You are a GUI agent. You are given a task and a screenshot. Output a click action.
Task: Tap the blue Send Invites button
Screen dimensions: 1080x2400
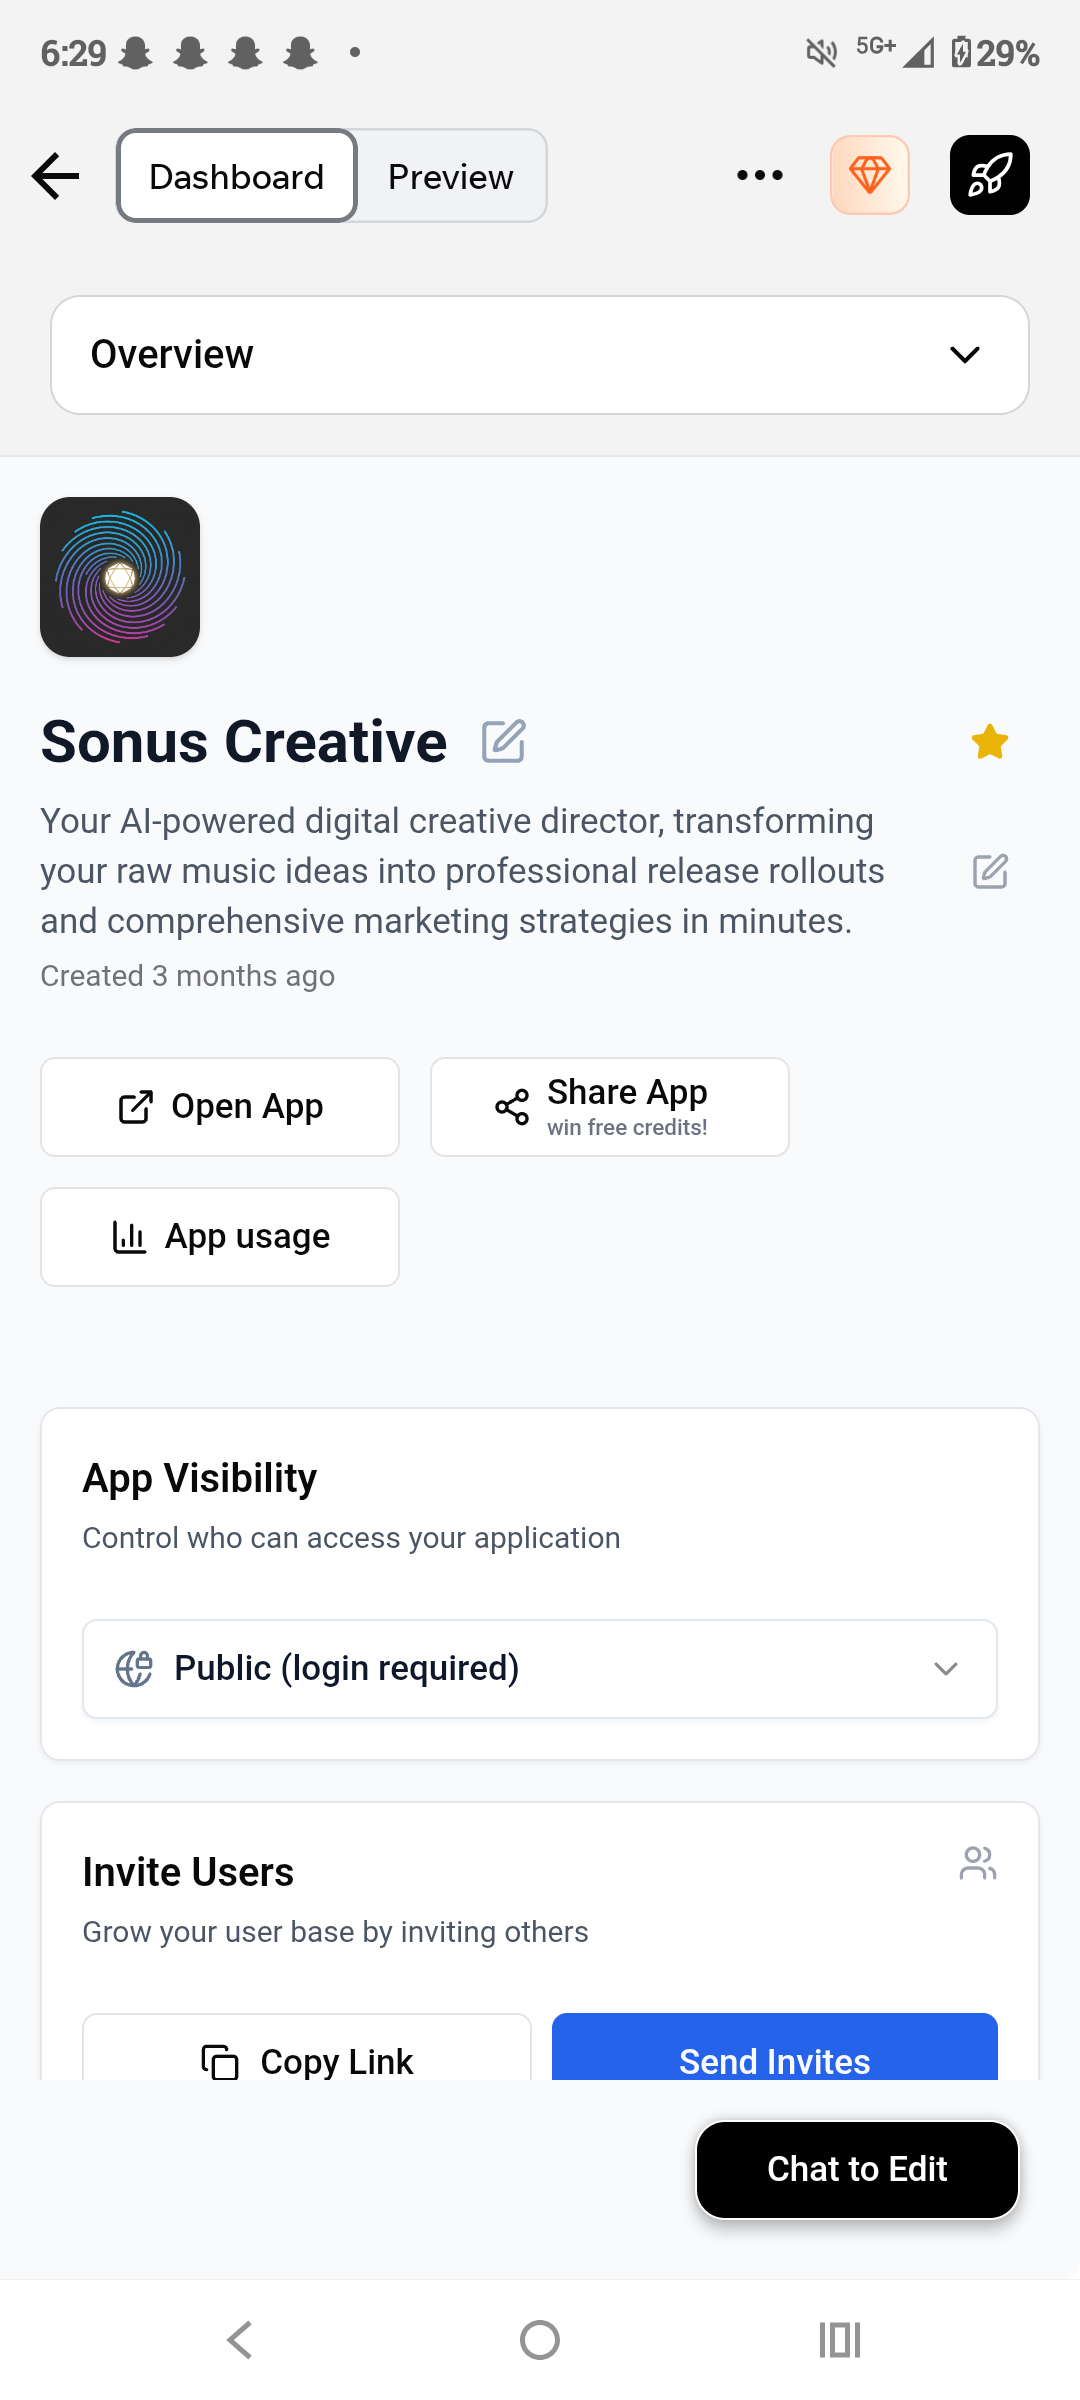[x=775, y=2048]
